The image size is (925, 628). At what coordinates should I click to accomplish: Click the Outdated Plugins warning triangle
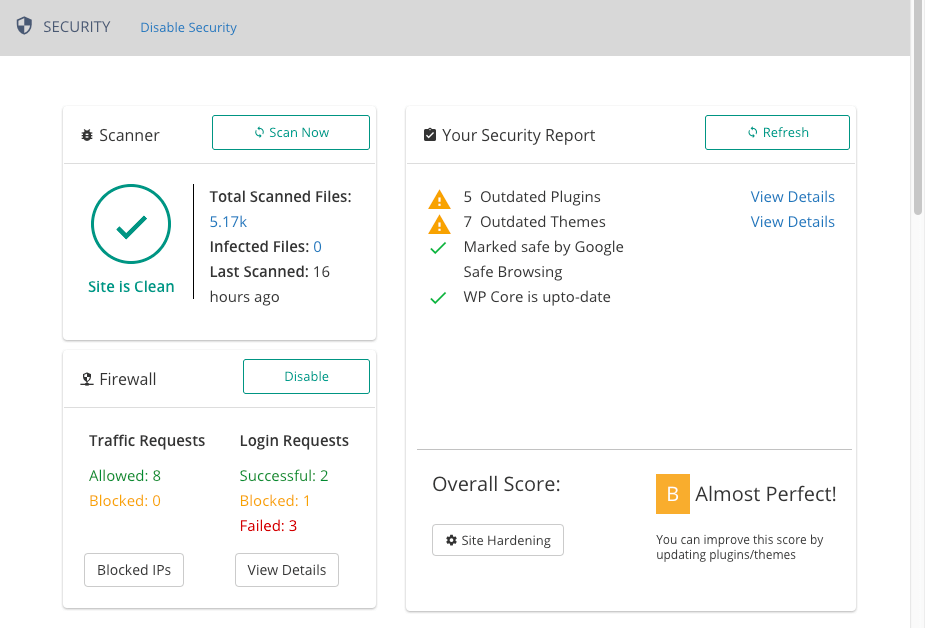(x=439, y=199)
